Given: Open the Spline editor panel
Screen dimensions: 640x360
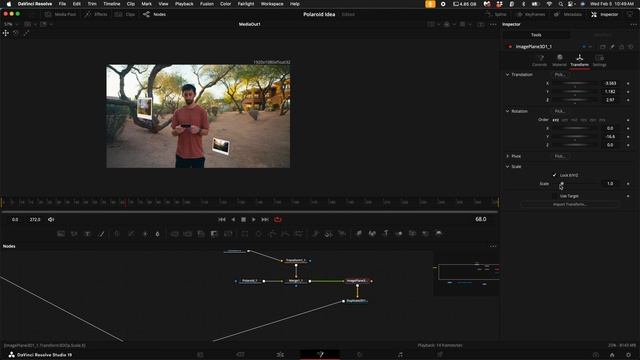Looking at the screenshot, I should [496, 14].
